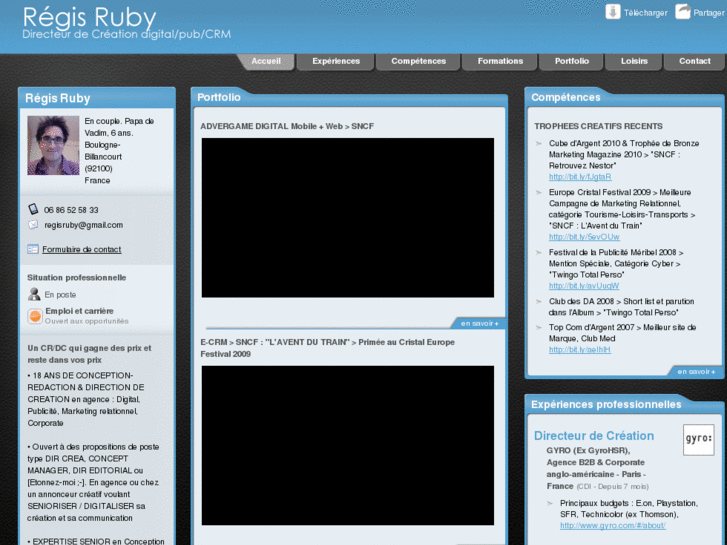Click the Régis Ruby site title in the header
Screen dimensions: 727x545
[89, 17]
